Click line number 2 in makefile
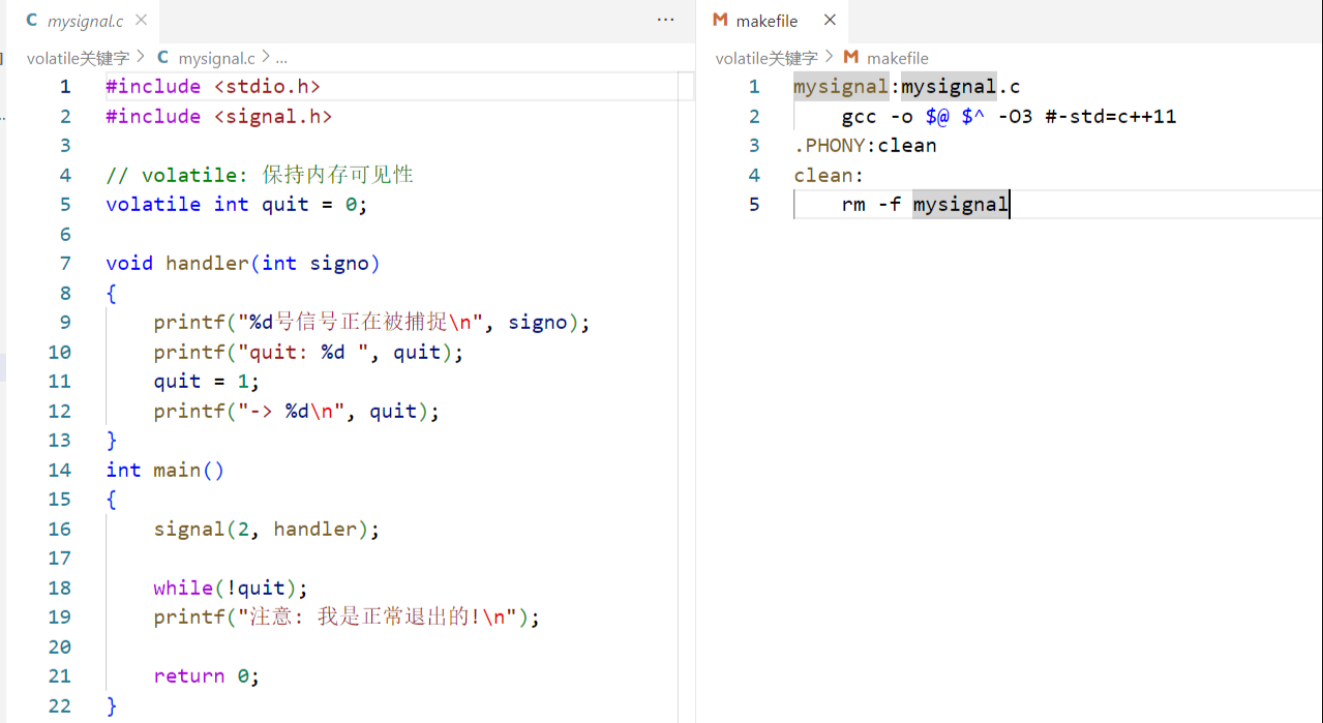Image resolution: width=1323 pixels, height=723 pixels. tap(754, 116)
